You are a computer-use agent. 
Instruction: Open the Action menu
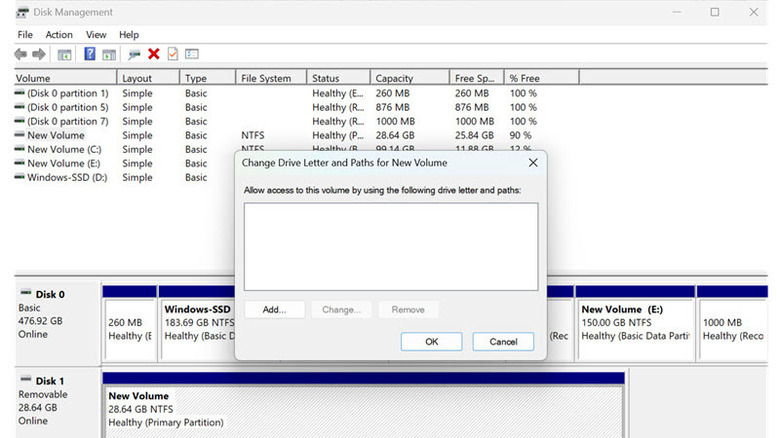click(59, 34)
